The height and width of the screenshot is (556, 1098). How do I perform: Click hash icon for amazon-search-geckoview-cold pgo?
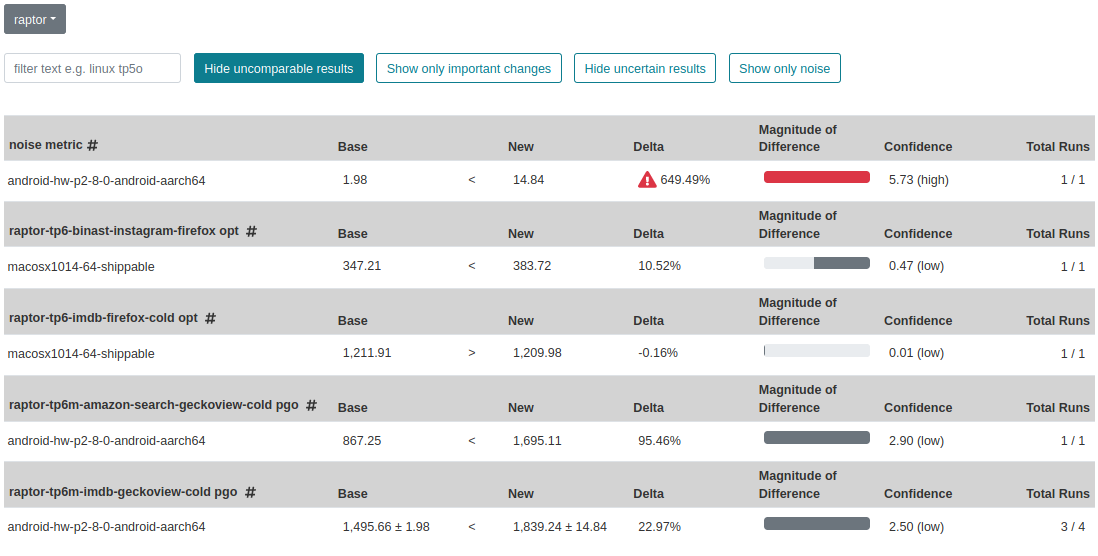point(312,405)
